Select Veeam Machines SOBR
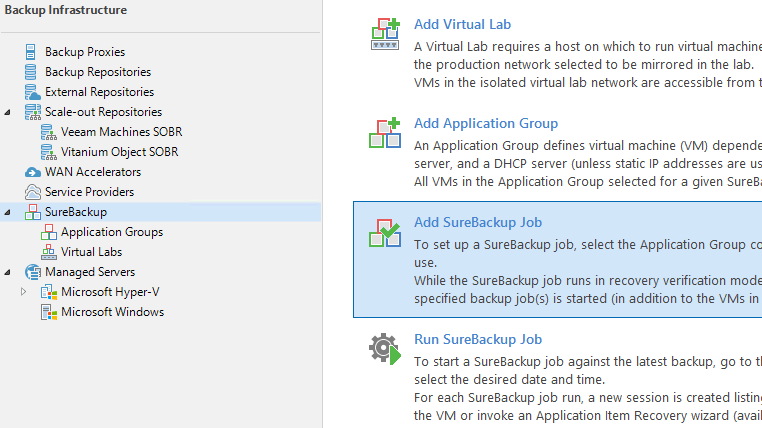The image size is (762, 428). (x=121, y=132)
